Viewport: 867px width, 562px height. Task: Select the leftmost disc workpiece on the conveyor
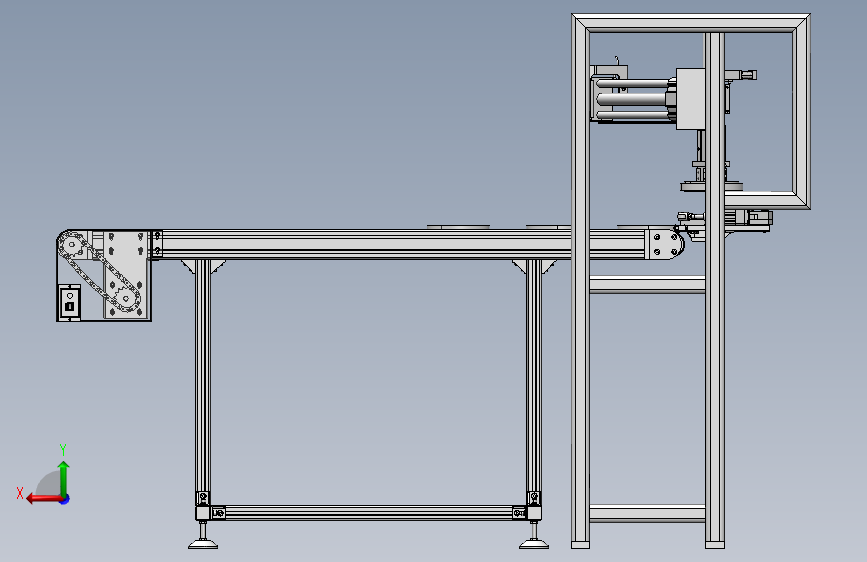pos(458,227)
